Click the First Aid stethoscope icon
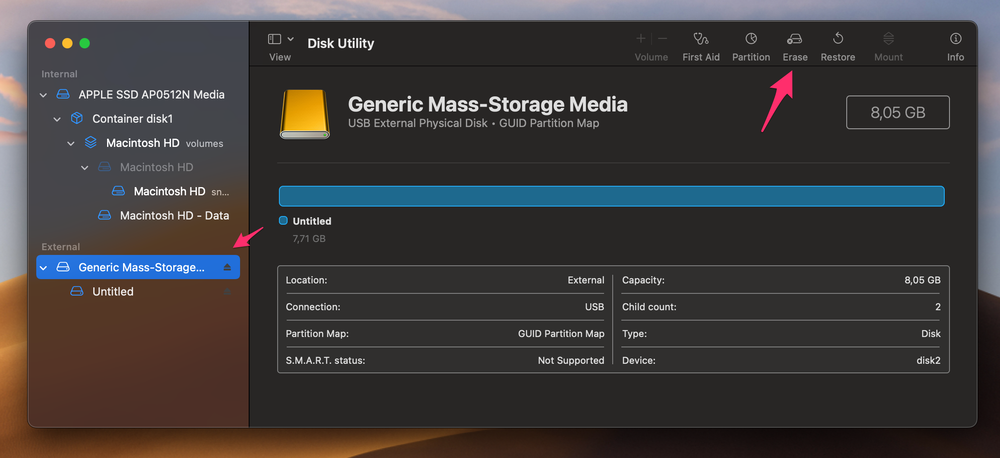 (x=700, y=39)
